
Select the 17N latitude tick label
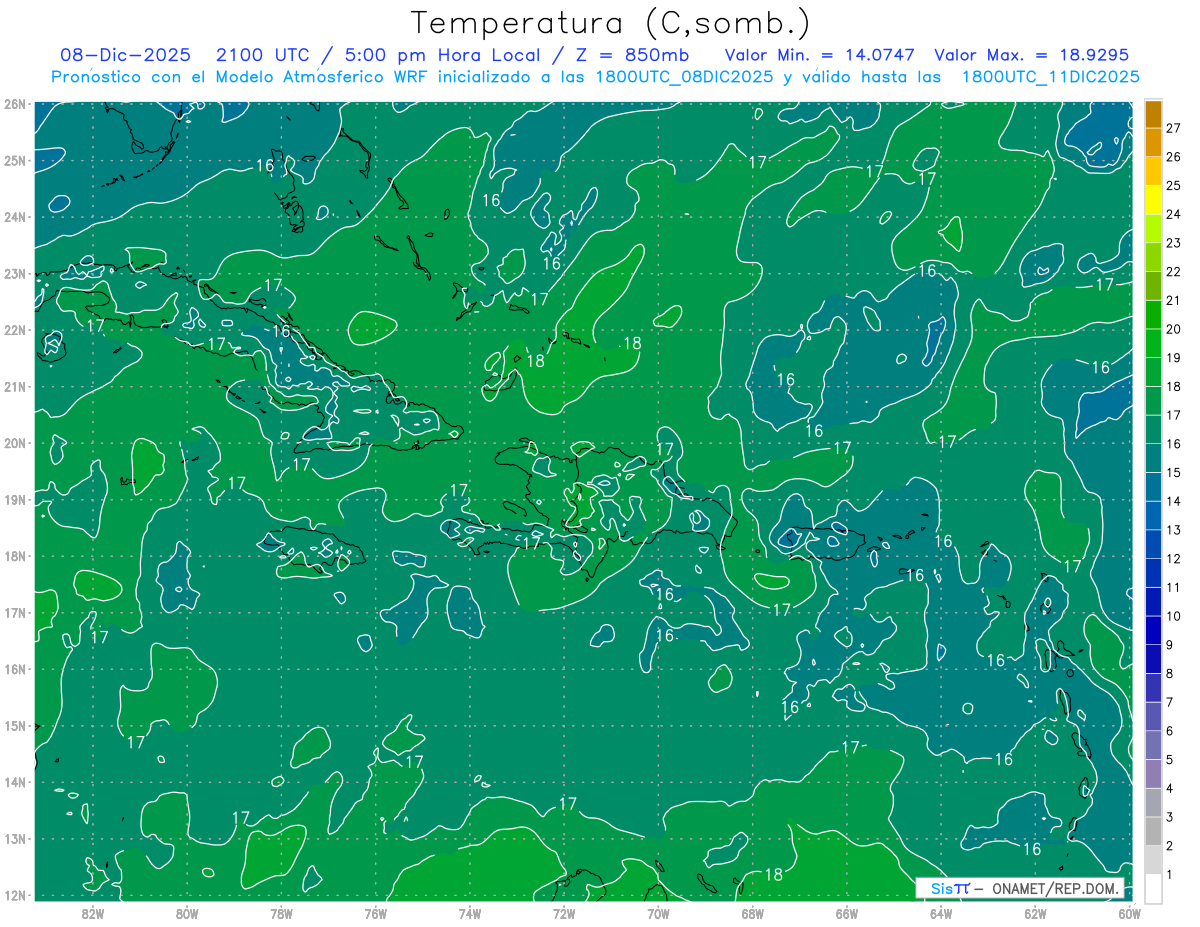pos(15,613)
